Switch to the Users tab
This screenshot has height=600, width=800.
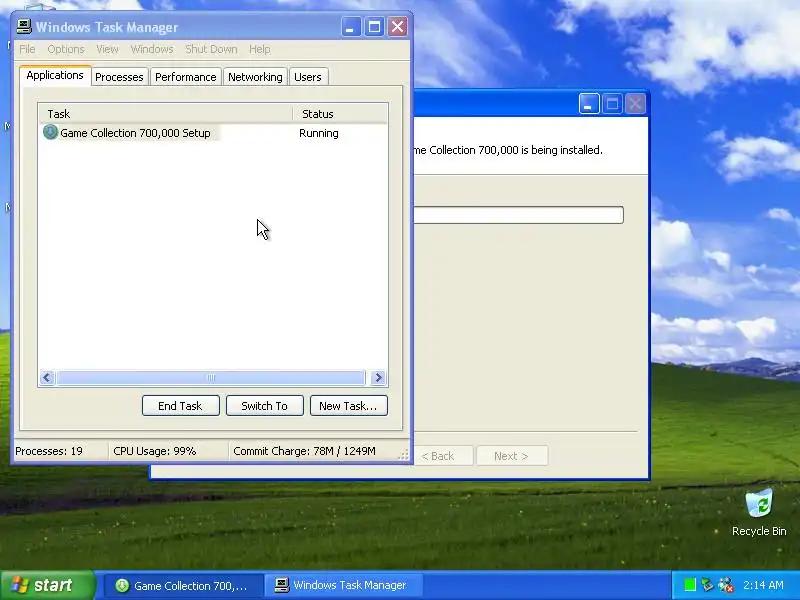coord(308,77)
